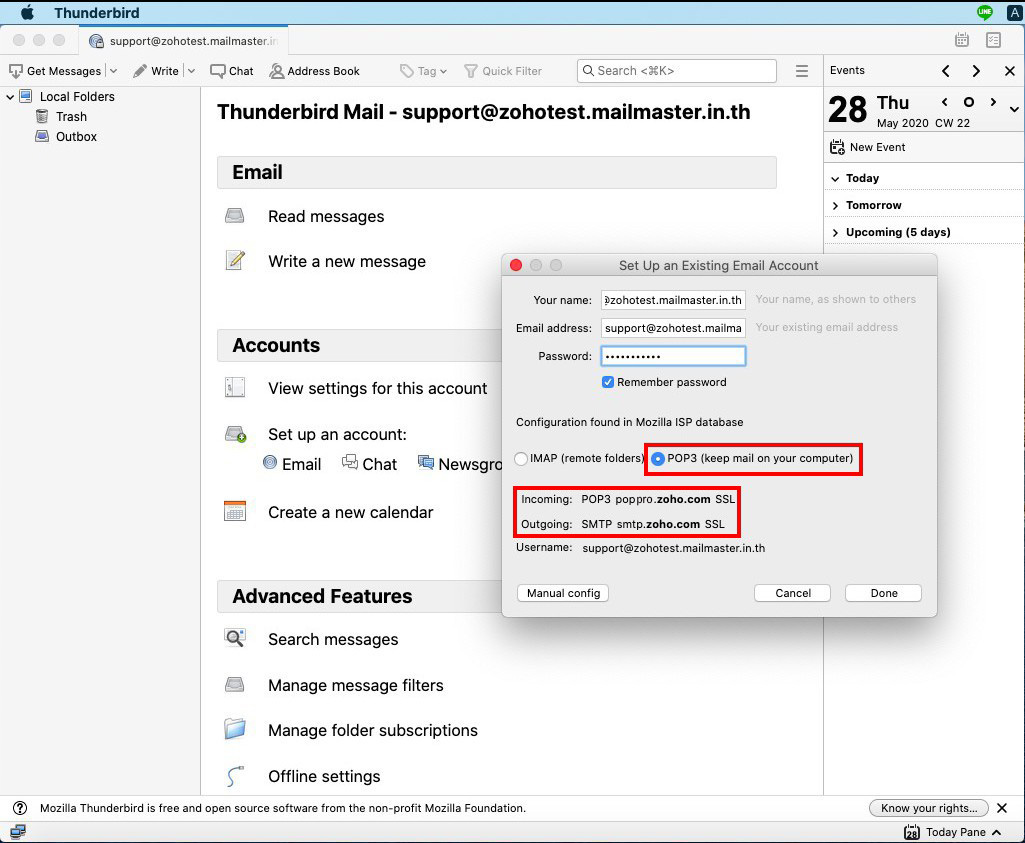Click the Set up an account icon
Viewport: 1025px width, 843px height.
(x=235, y=434)
